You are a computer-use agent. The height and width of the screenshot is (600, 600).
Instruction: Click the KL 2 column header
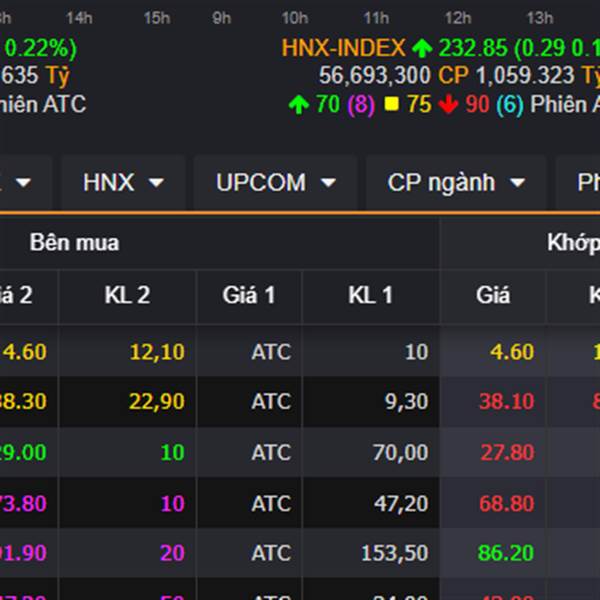pos(127,295)
